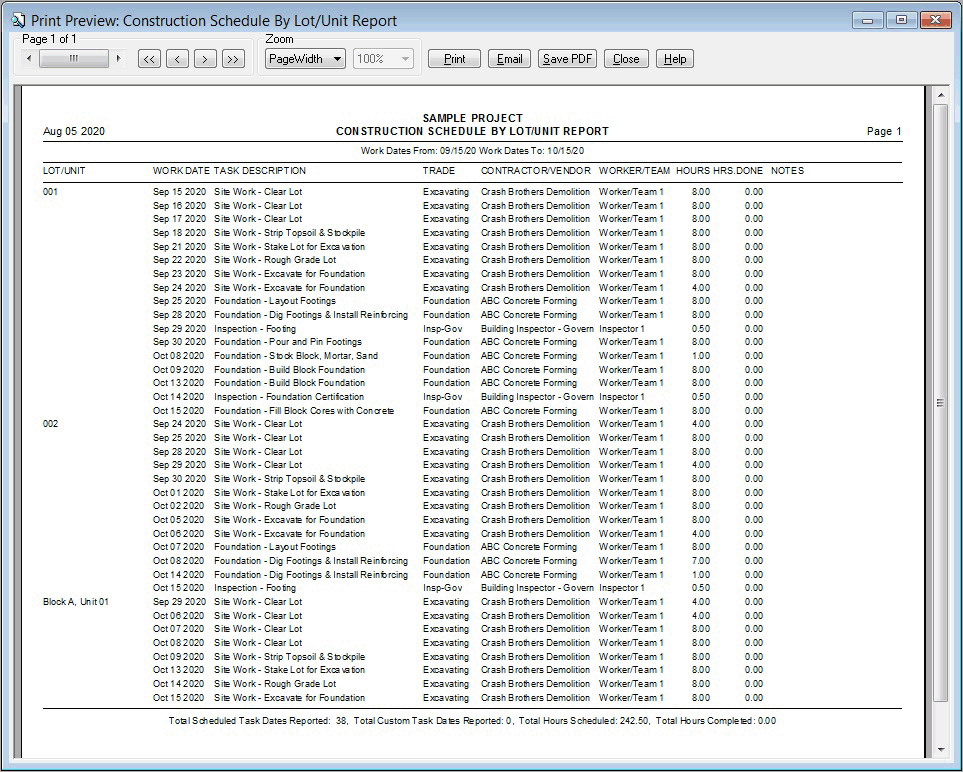
Task: Click Oct 09 2020 Strip Topsoil & Stockpile row
Action: (x=458, y=657)
